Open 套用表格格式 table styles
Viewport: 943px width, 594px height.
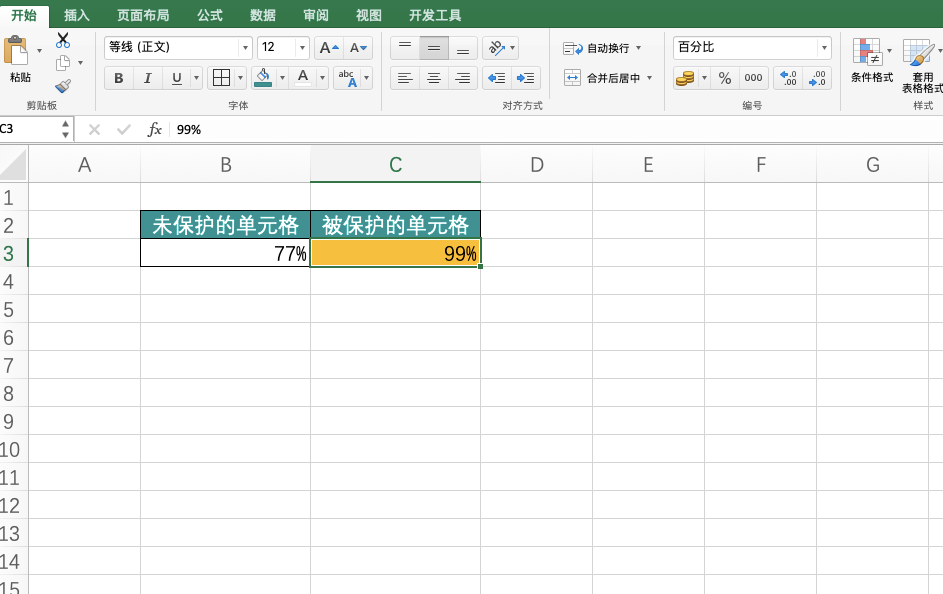point(923,65)
